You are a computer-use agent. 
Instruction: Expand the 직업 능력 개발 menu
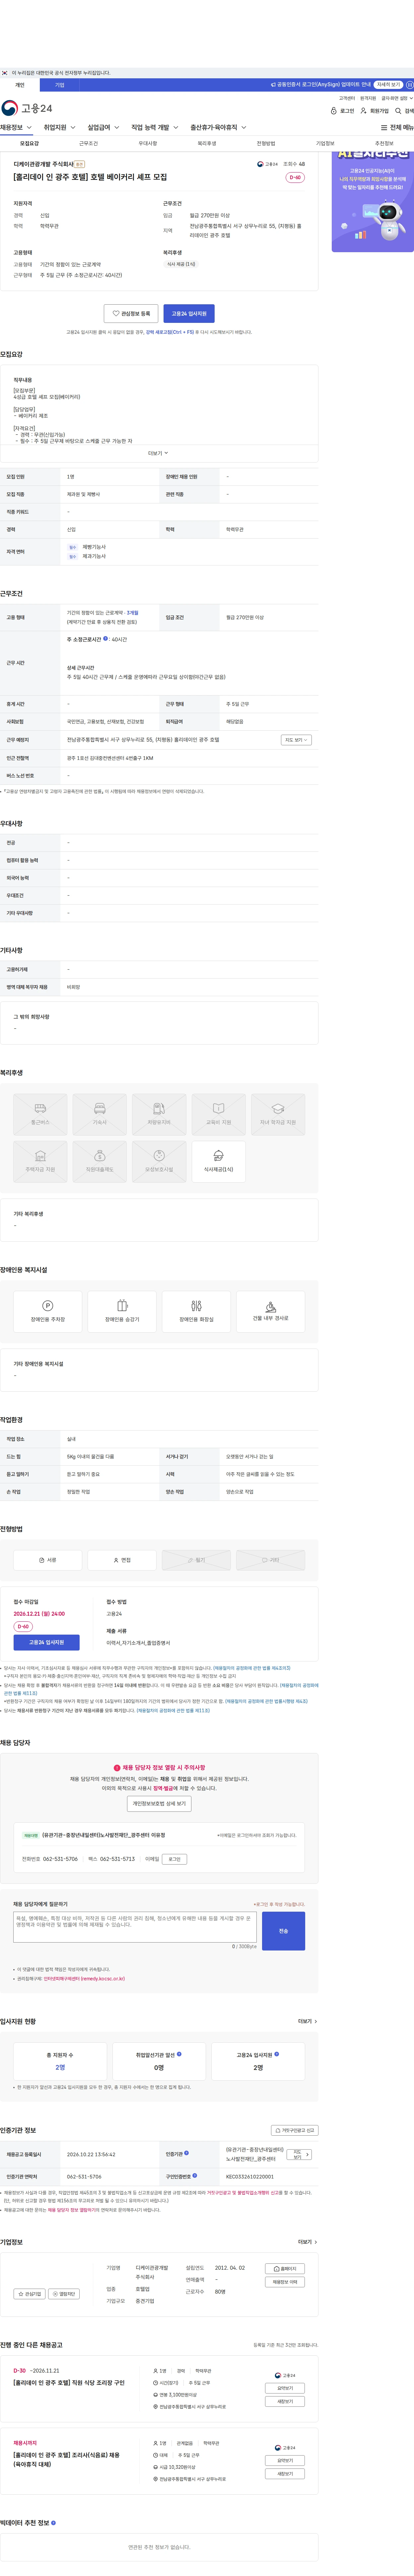click(155, 128)
